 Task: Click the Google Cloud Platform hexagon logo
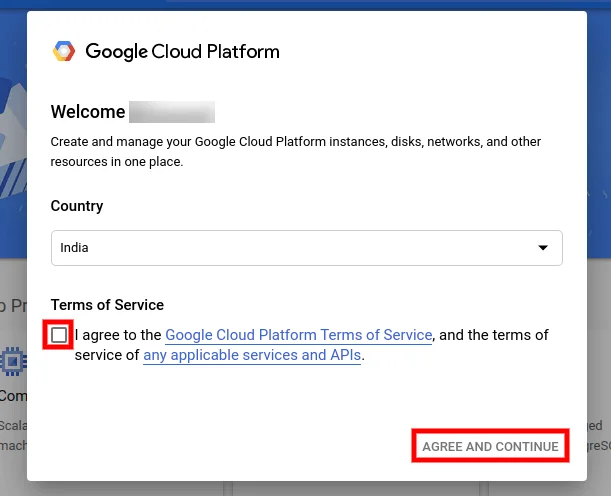click(64, 52)
